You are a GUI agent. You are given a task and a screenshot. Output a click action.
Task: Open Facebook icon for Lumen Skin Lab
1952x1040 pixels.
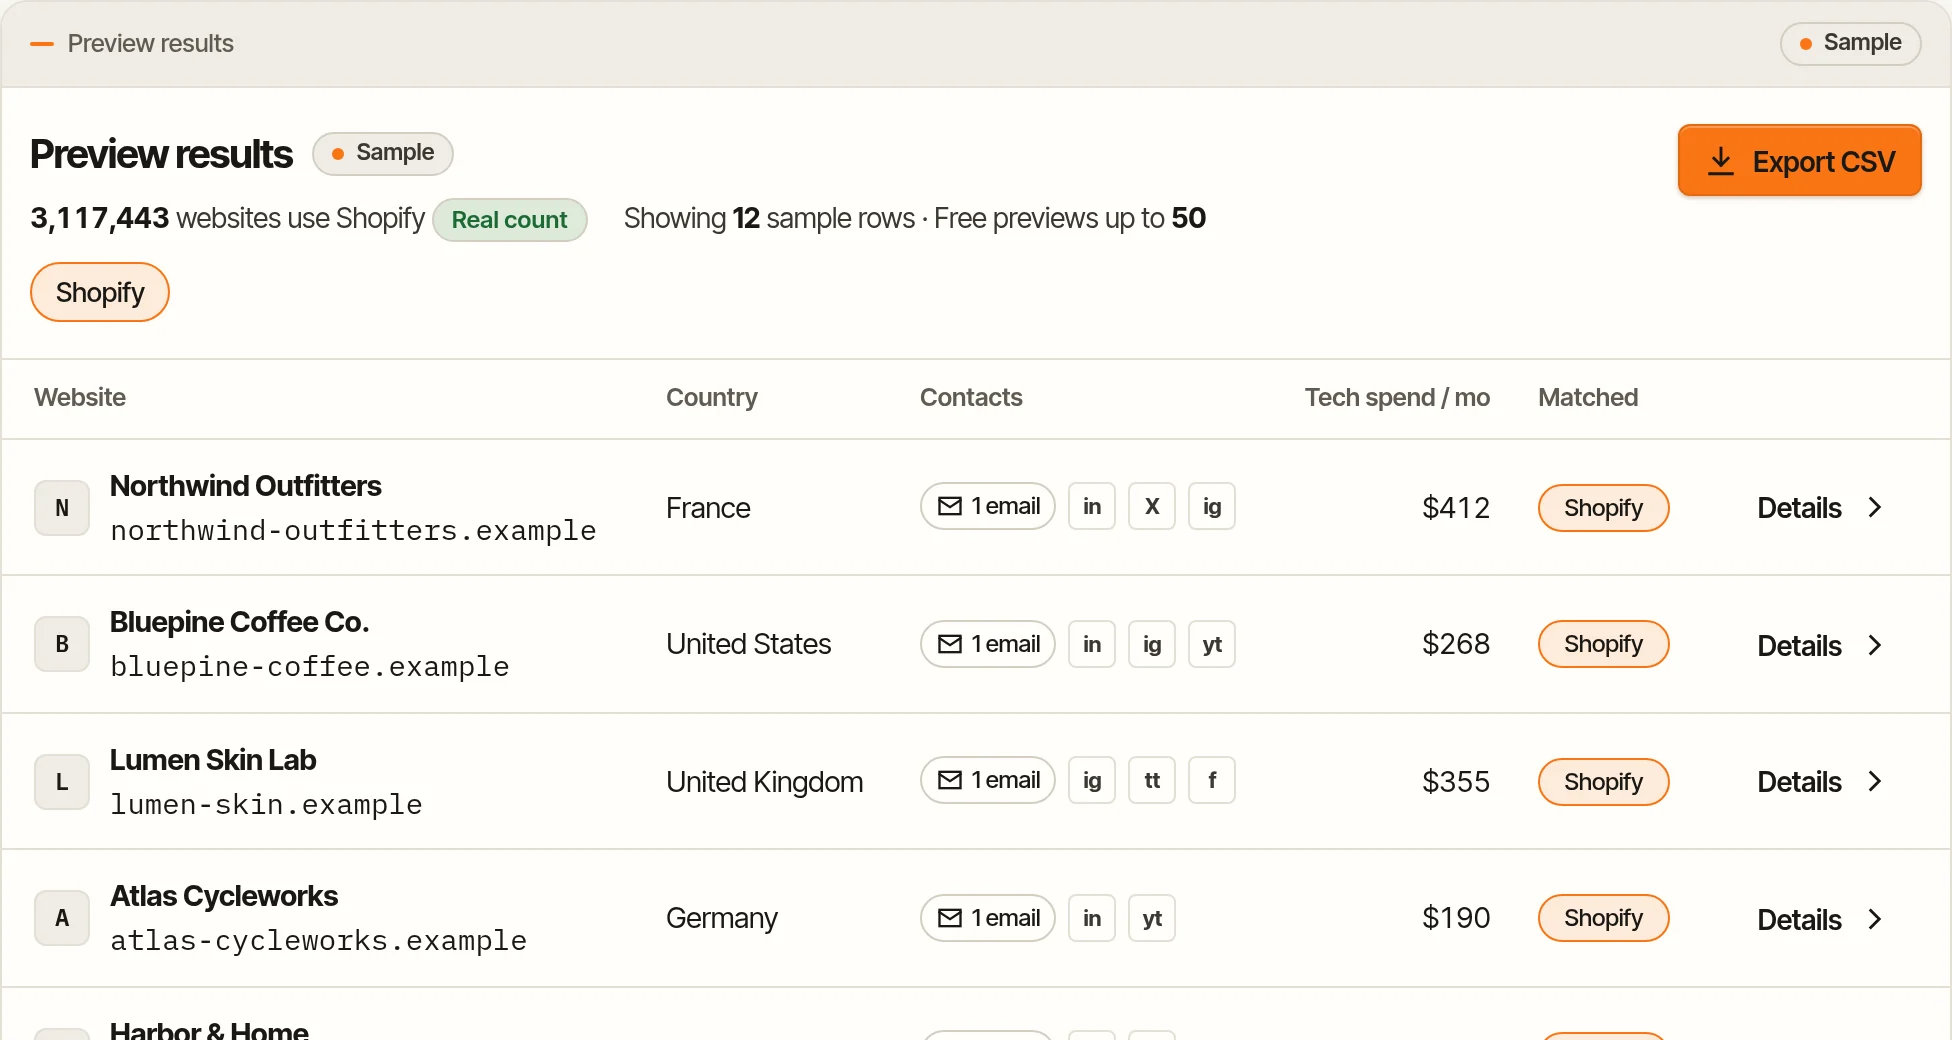(1212, 781)
